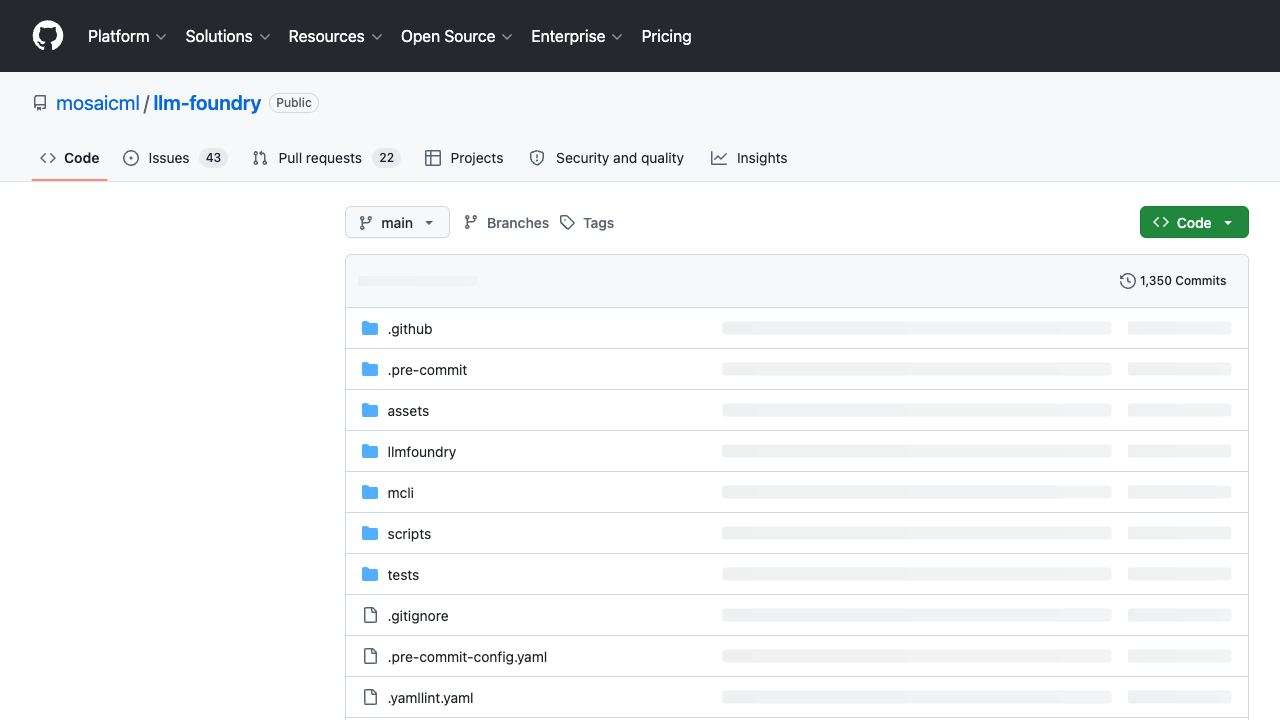Click the Issues count badge 43
Viewport: 1280px width, 720px height.
point(213,158)
